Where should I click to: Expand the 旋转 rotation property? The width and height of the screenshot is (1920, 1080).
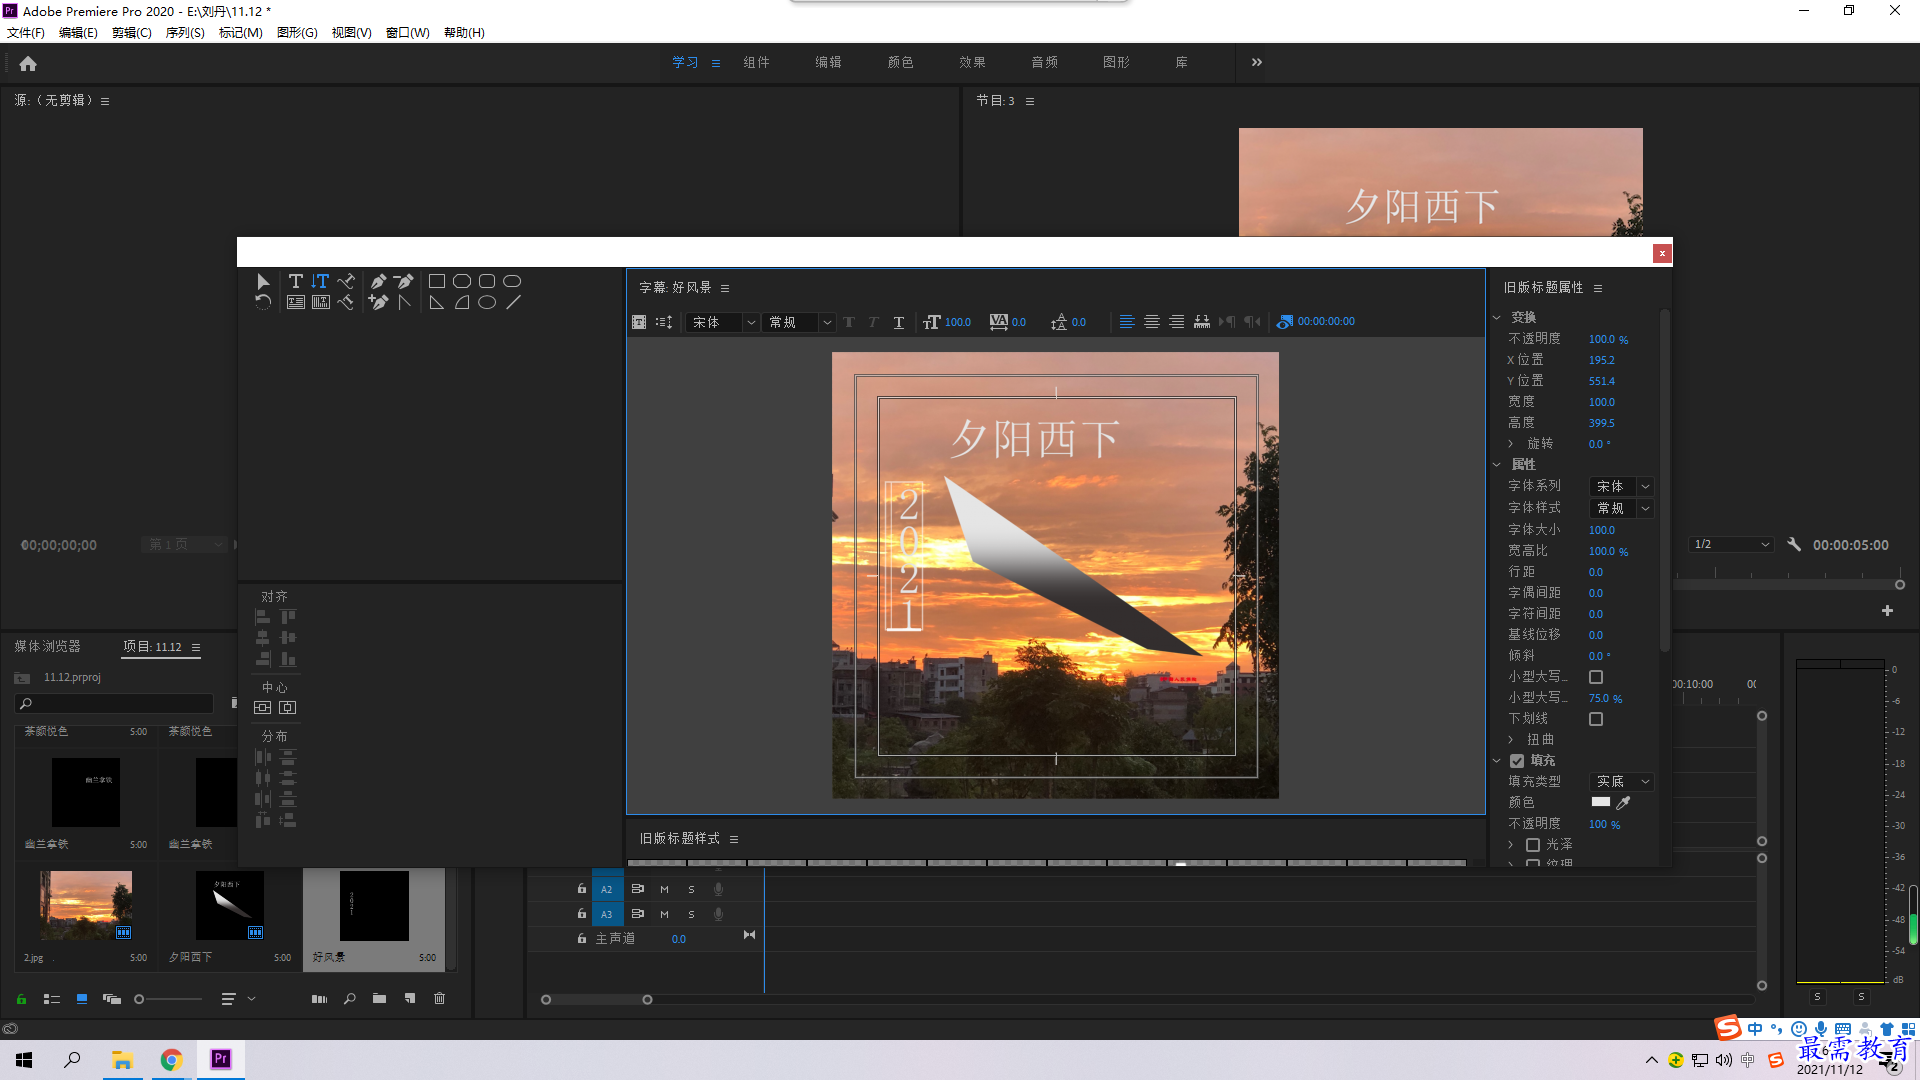[1511, 443]
